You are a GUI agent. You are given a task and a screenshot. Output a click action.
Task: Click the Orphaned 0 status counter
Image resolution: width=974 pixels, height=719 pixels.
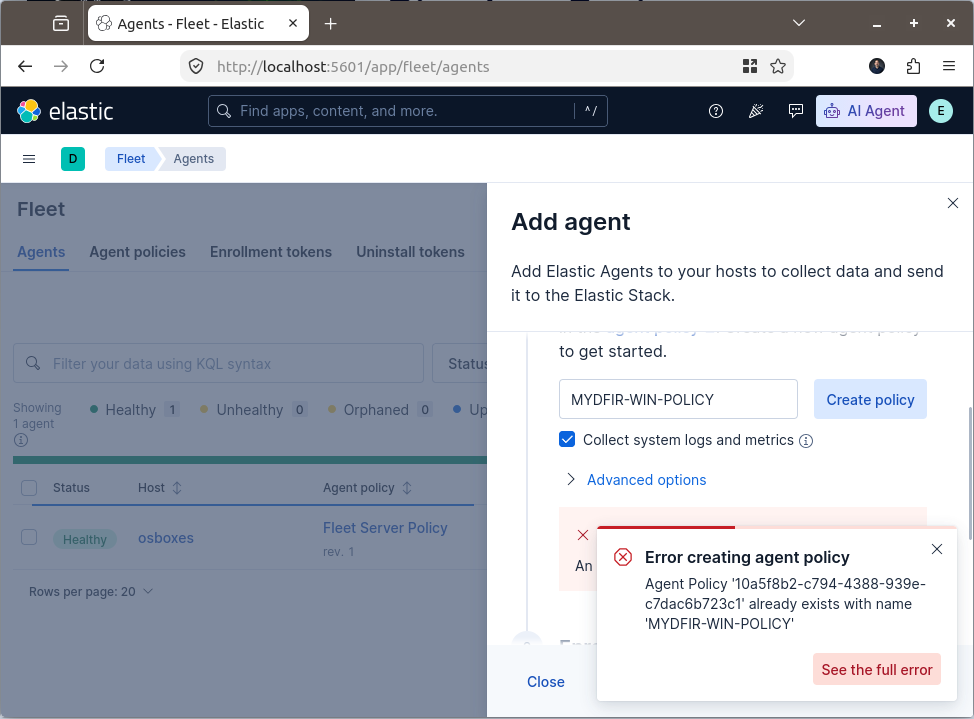[380, 410]
